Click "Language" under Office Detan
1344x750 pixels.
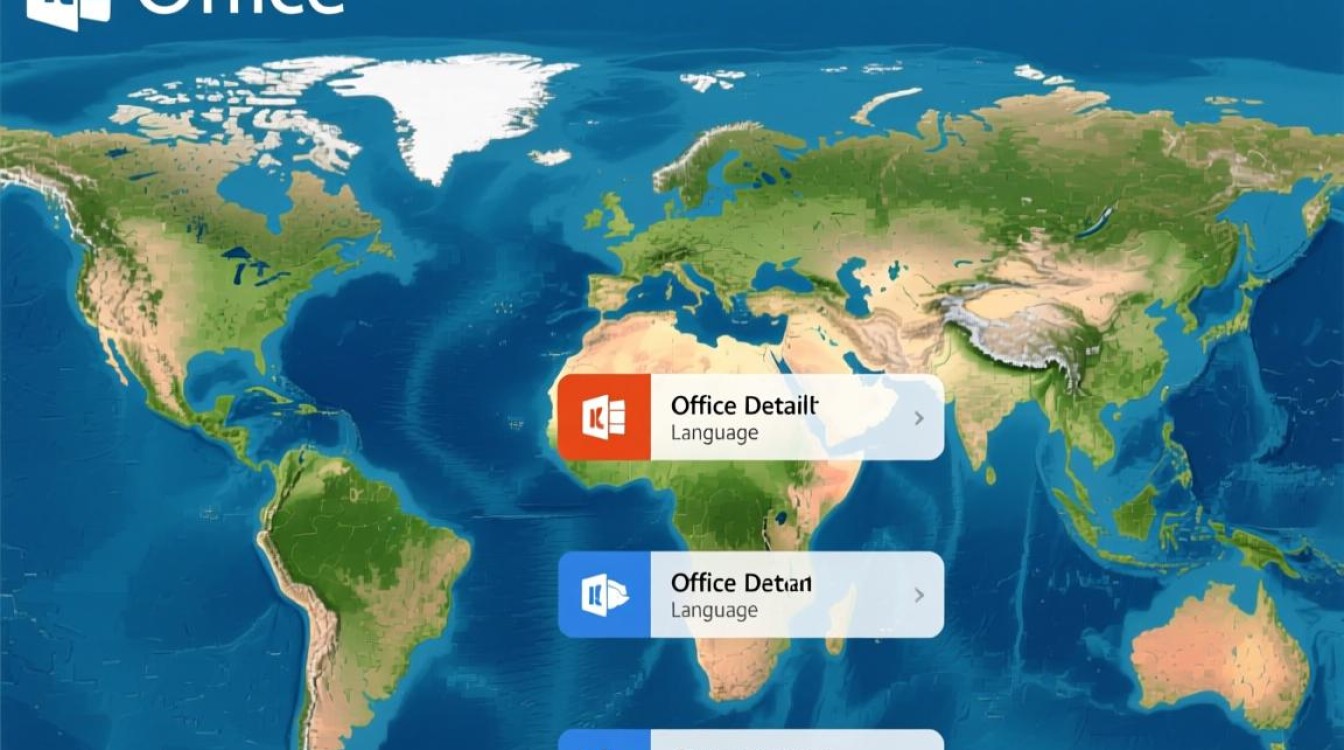714,610
